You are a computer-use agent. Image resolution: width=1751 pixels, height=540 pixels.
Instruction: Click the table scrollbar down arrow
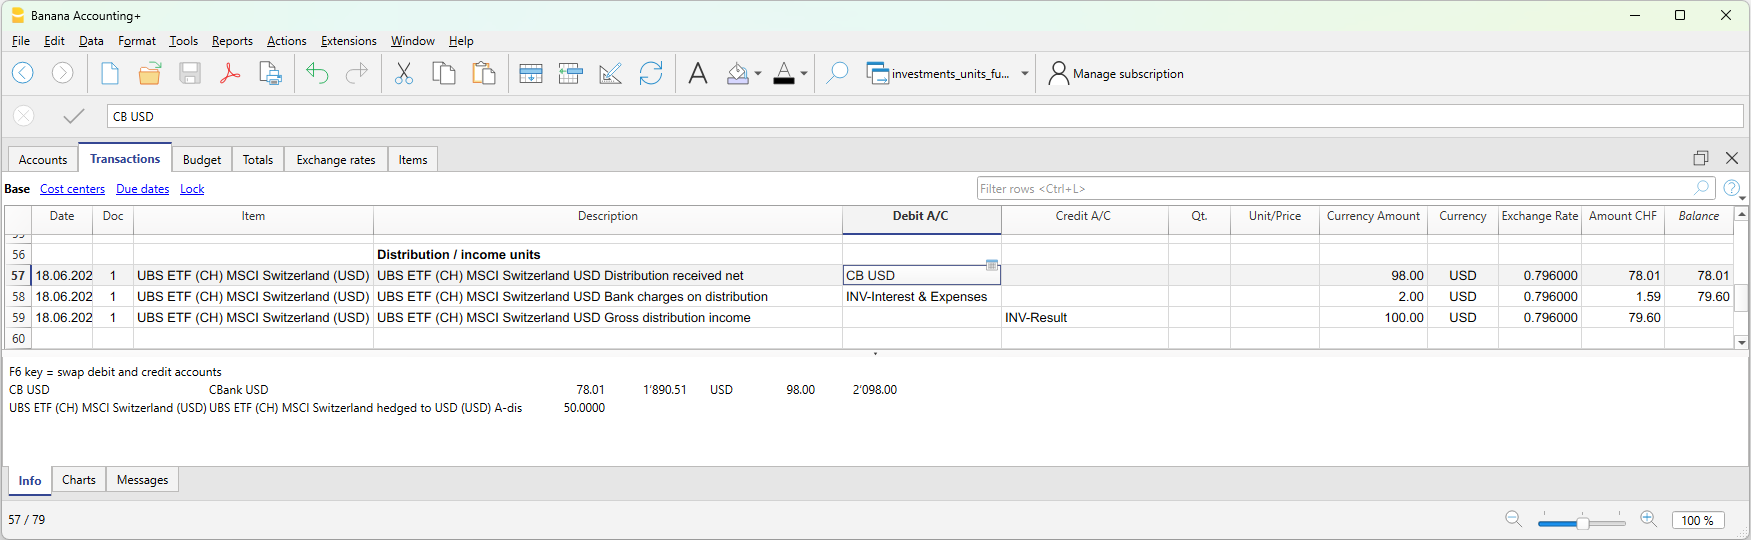tap(1741, 342)
